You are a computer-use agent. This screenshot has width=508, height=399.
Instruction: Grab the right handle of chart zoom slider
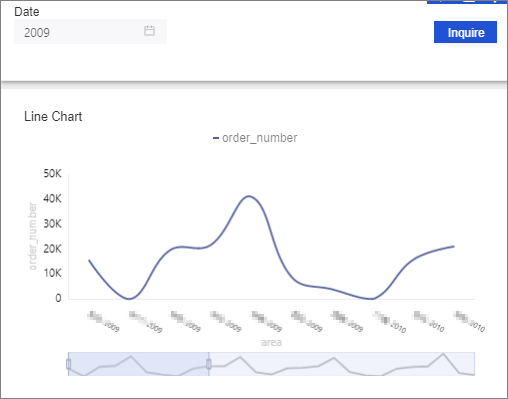pyautogui.click(x=209, y=364)
